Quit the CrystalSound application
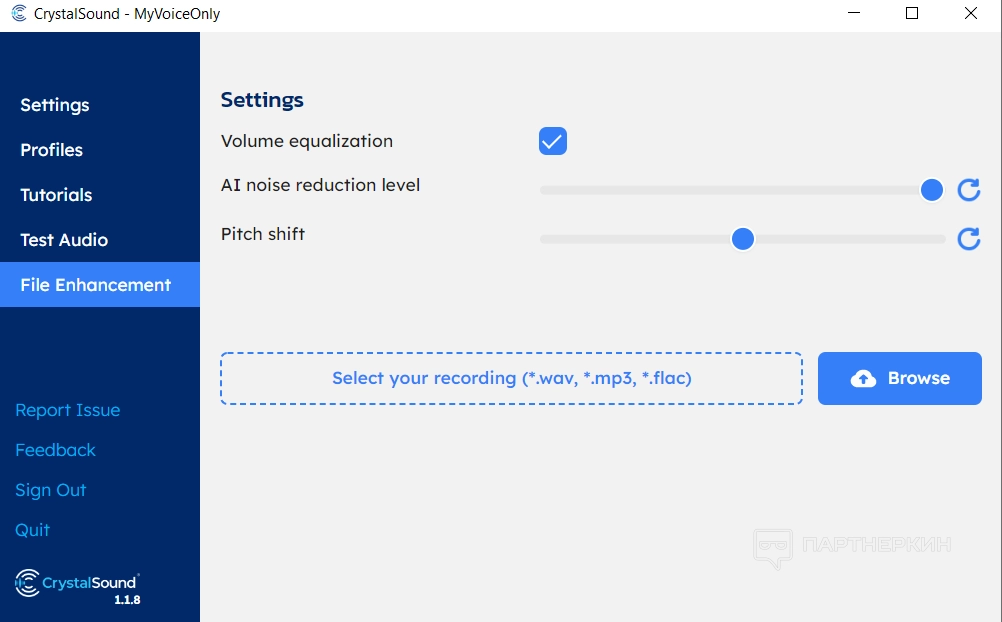This screenshot has width=1002, height=622. [33, 530]
